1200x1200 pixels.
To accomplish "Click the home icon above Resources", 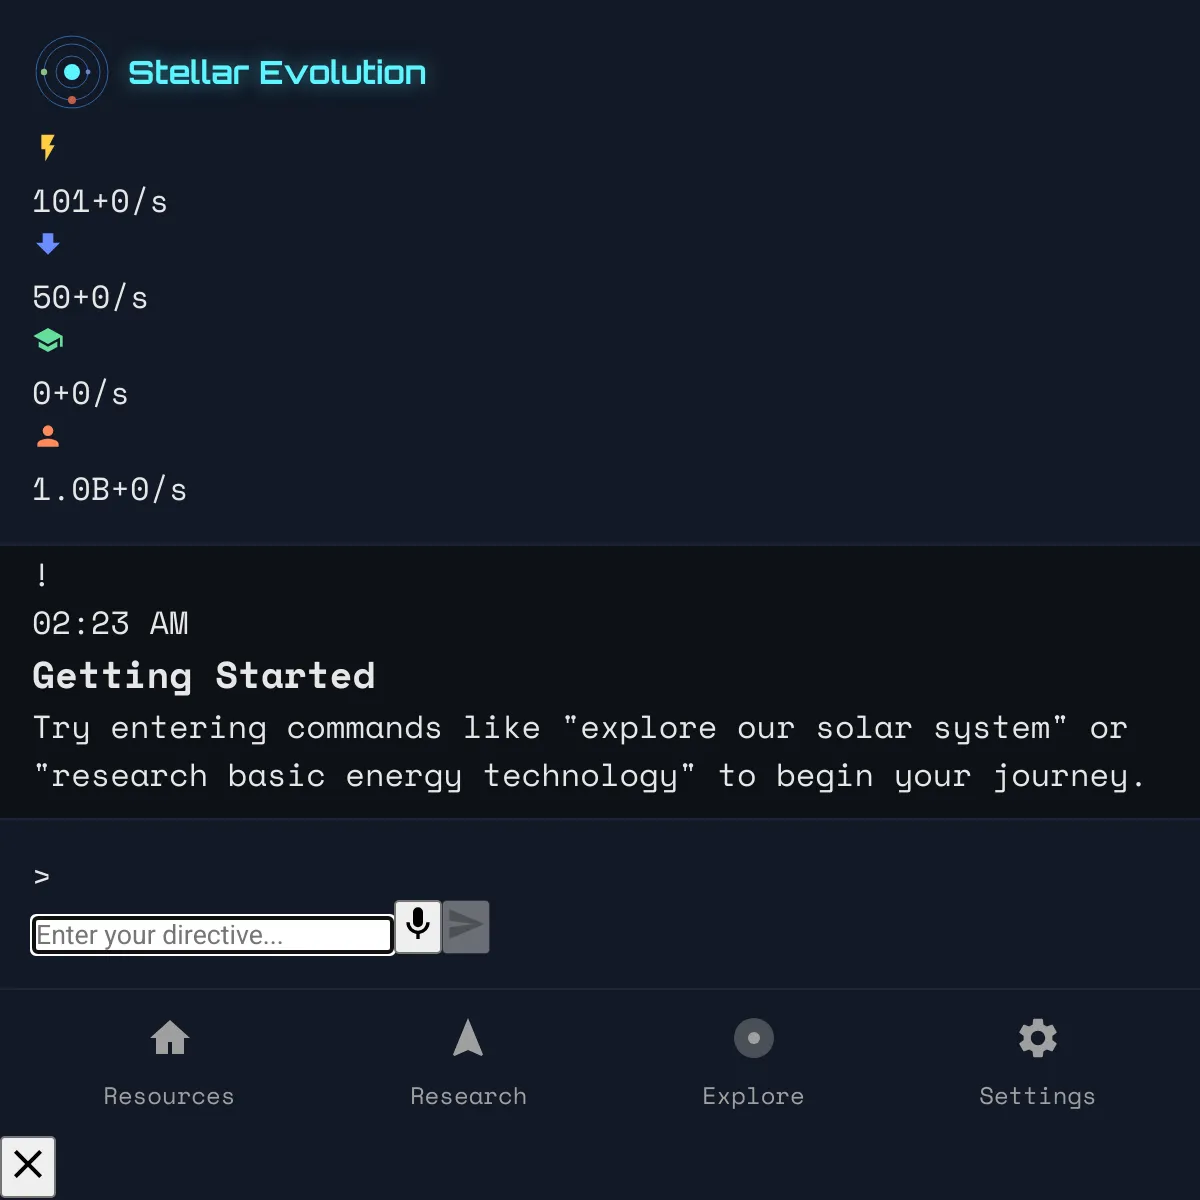I will [x=170, y=1038].
